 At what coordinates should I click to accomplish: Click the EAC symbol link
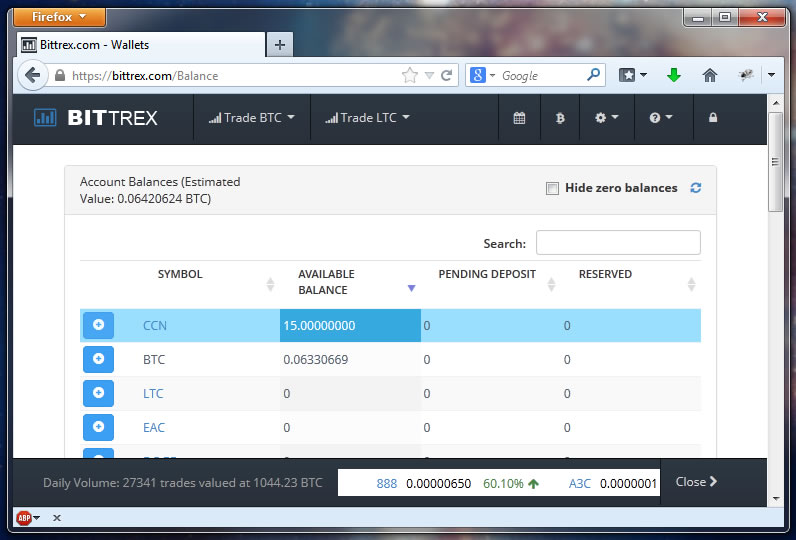tap(154, 427)
